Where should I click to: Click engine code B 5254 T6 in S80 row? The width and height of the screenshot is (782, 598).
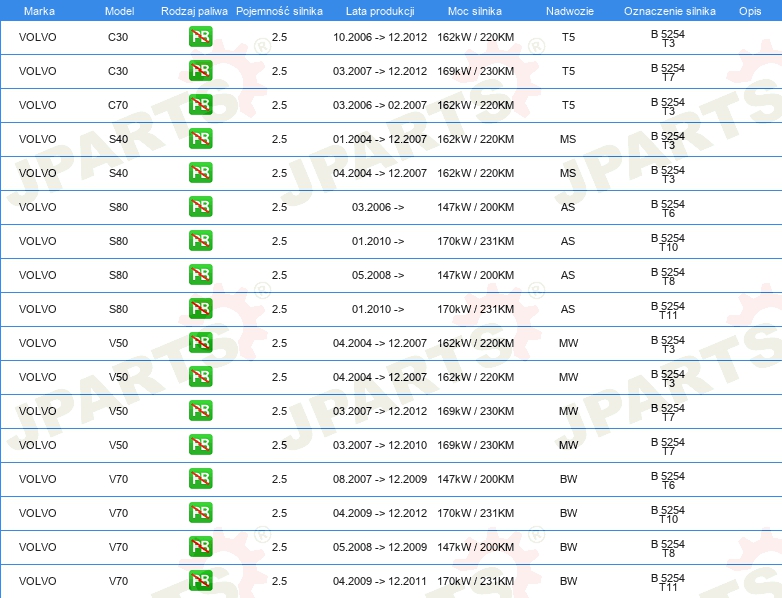point(668,208)
